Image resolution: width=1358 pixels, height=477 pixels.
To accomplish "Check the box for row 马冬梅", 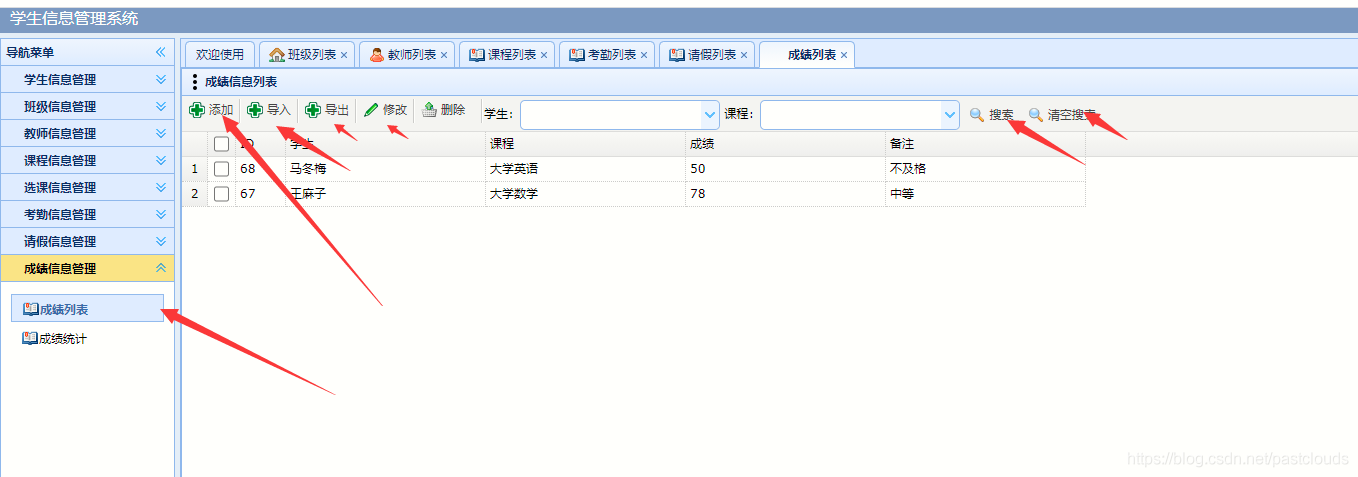I will tap(221, 169).
